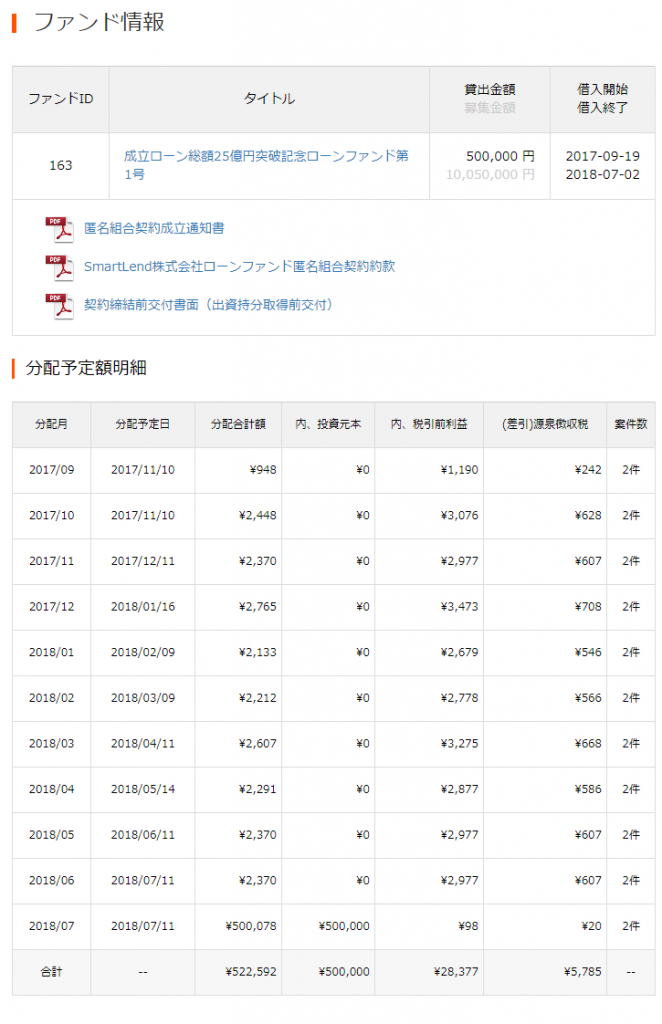The width and height of the screenshot is (662, 1024).
Task: Click the 借入開始 借入終了 column header
Action: [602, 99]
